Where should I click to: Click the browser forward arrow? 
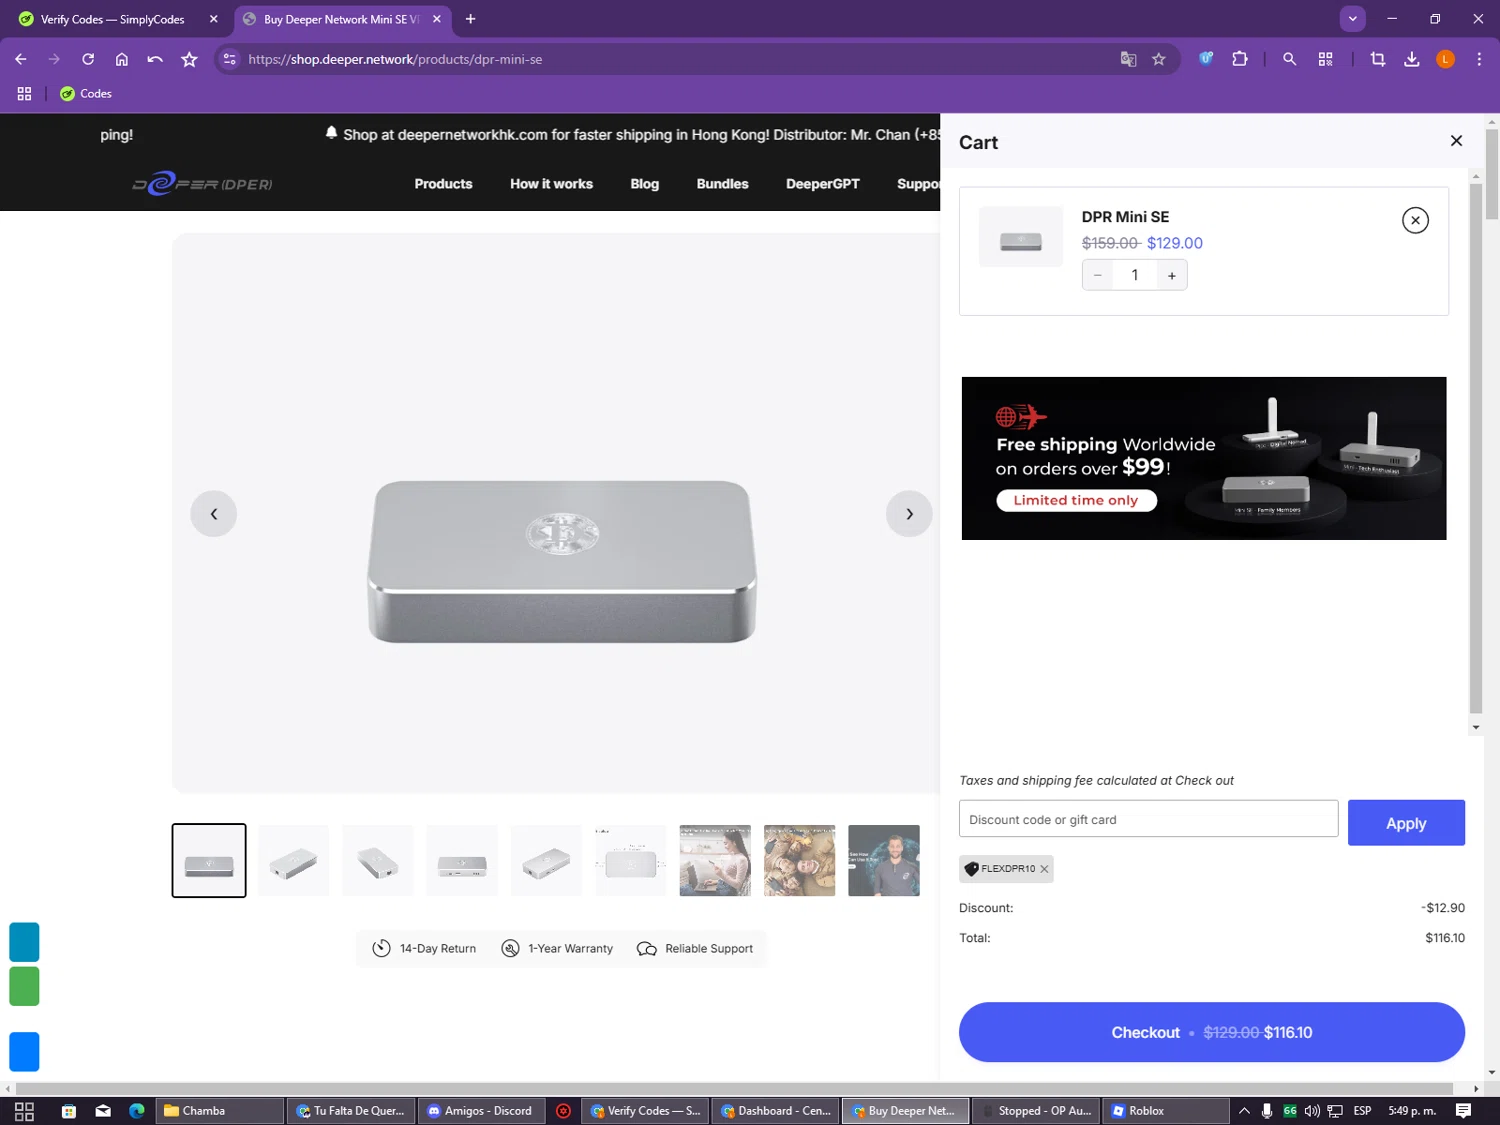(x=54, y=59)
